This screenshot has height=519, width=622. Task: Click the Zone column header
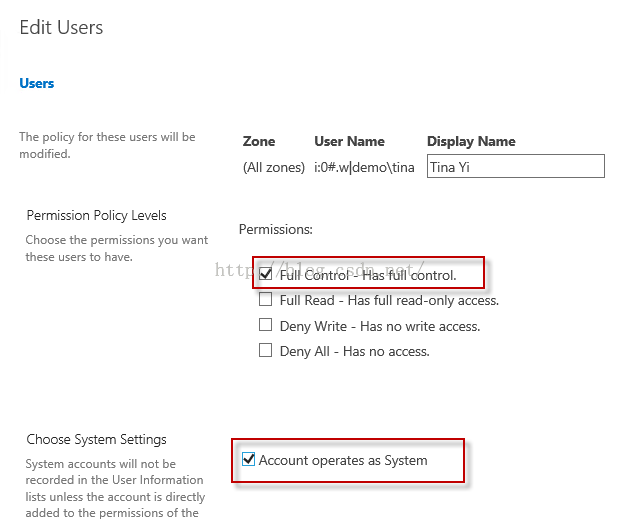coord(259,141)
